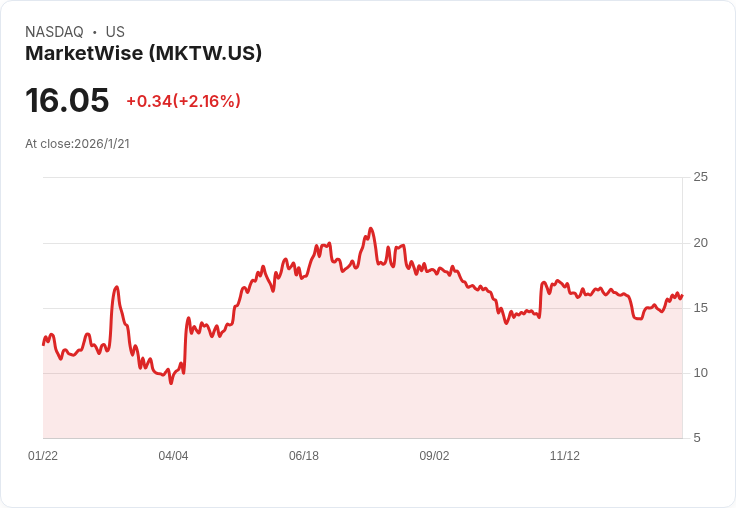Image resolution: width=736 pixels, height=508 pixels.
Task: Click the lowest dip of the price line
Action: (x=171, y=383)
